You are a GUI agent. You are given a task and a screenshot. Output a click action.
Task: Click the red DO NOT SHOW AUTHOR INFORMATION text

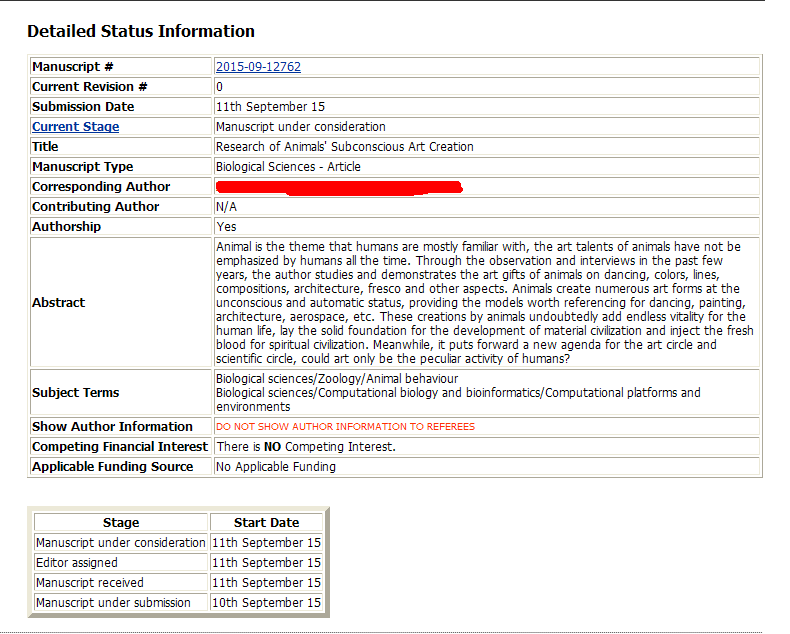pos(345,427)
